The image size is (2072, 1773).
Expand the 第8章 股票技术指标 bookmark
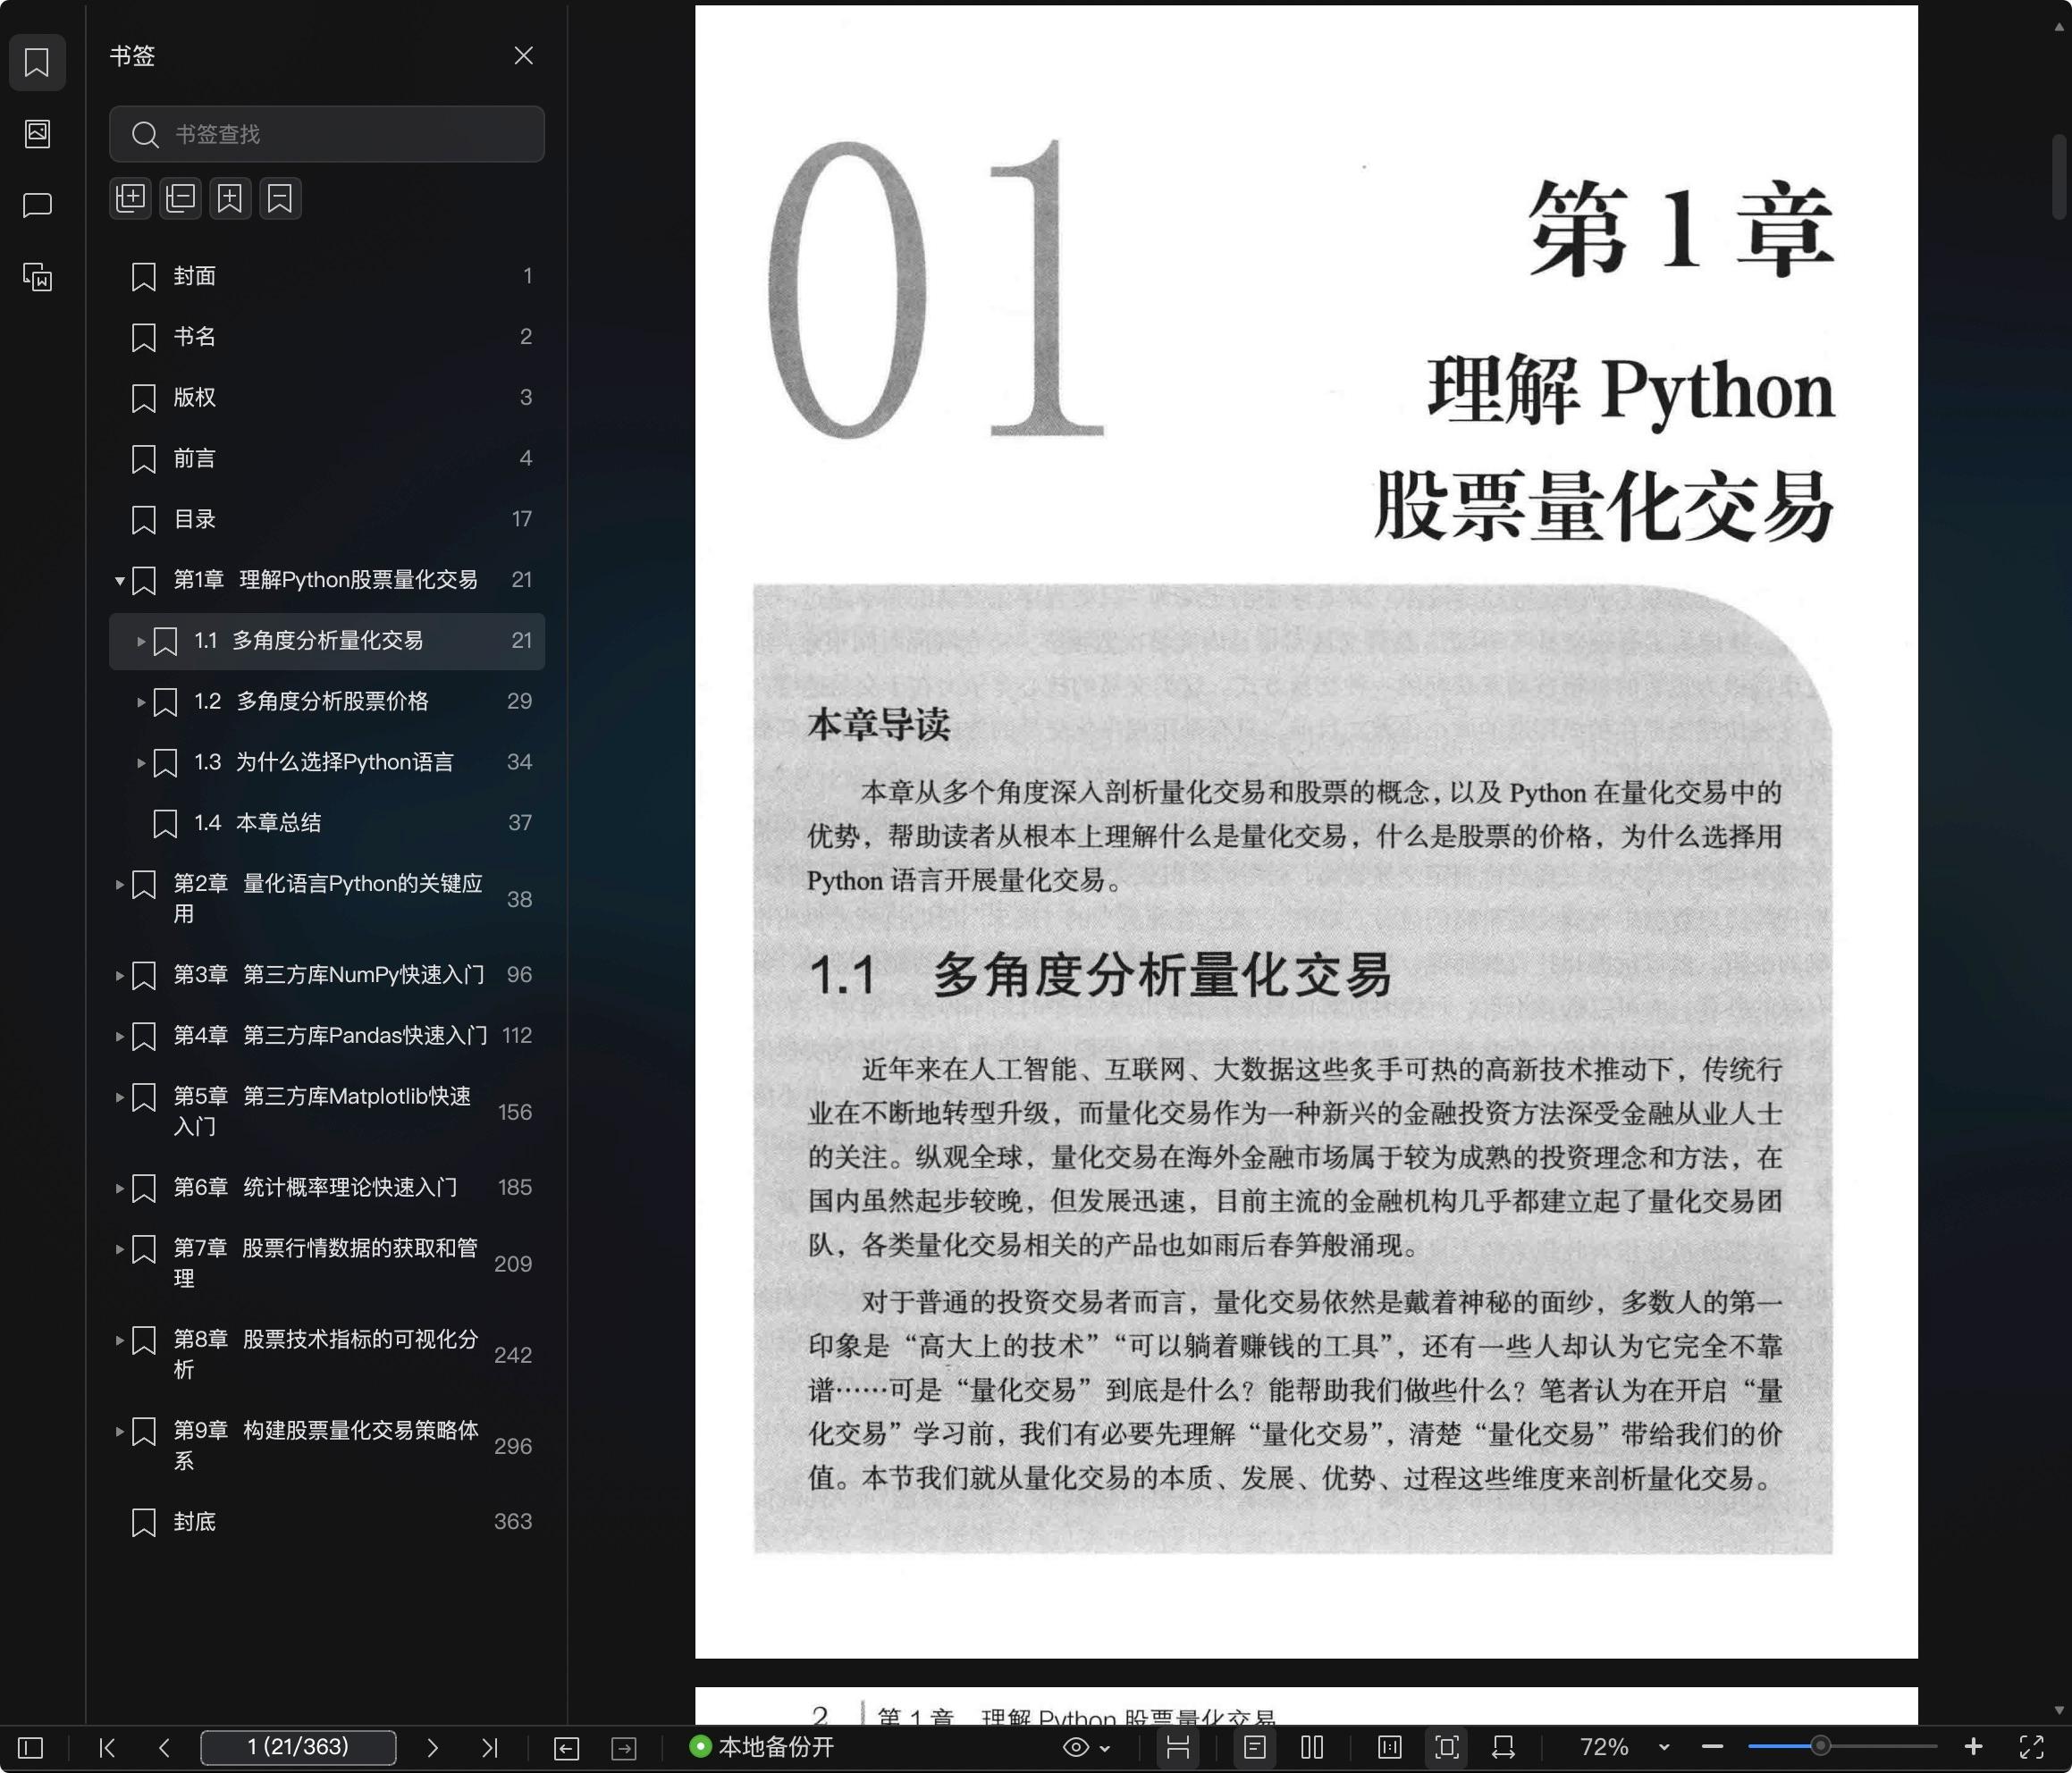pyautogui.click(x=119, y=1340)
